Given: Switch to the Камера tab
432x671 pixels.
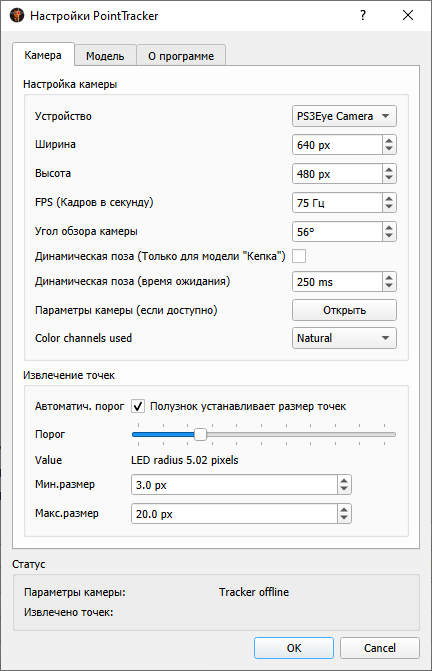Looking at the screenshot, I should [43, 55].
